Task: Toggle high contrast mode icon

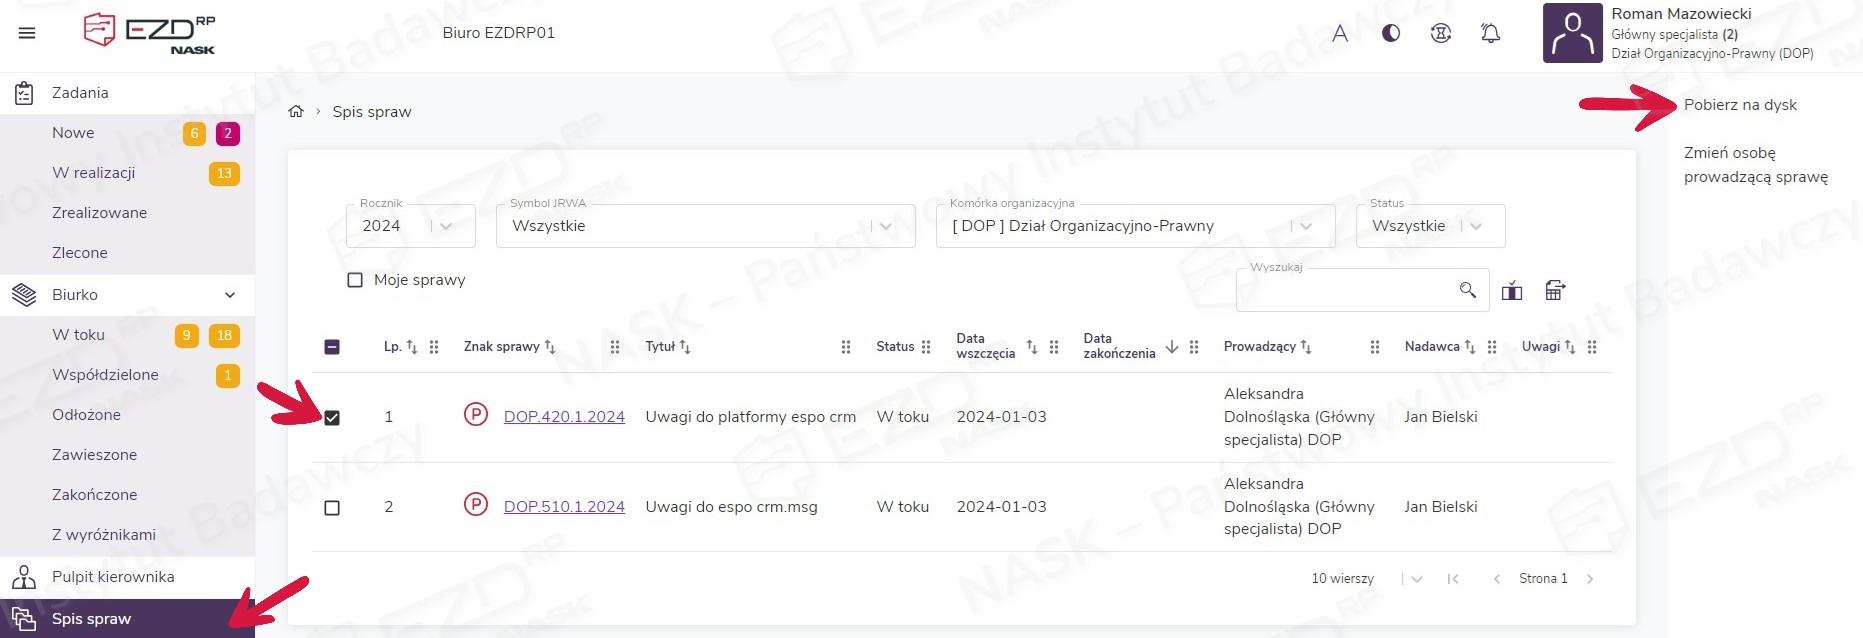Action: pos(1390,33)
